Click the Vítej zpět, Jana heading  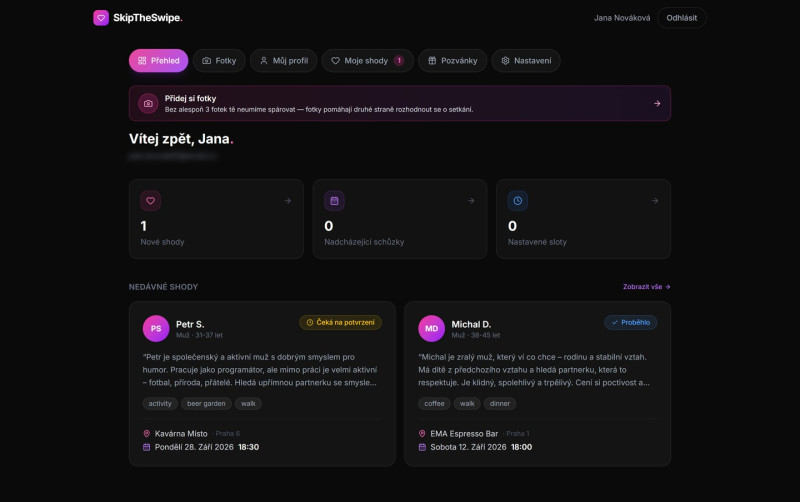click(x=181, y=139)
